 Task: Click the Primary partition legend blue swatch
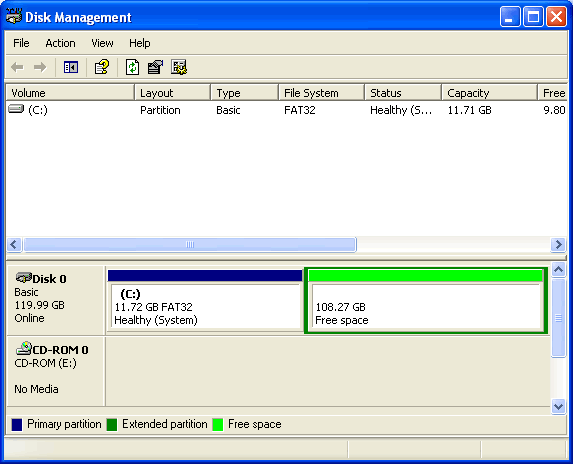click(x=17, y=425)
